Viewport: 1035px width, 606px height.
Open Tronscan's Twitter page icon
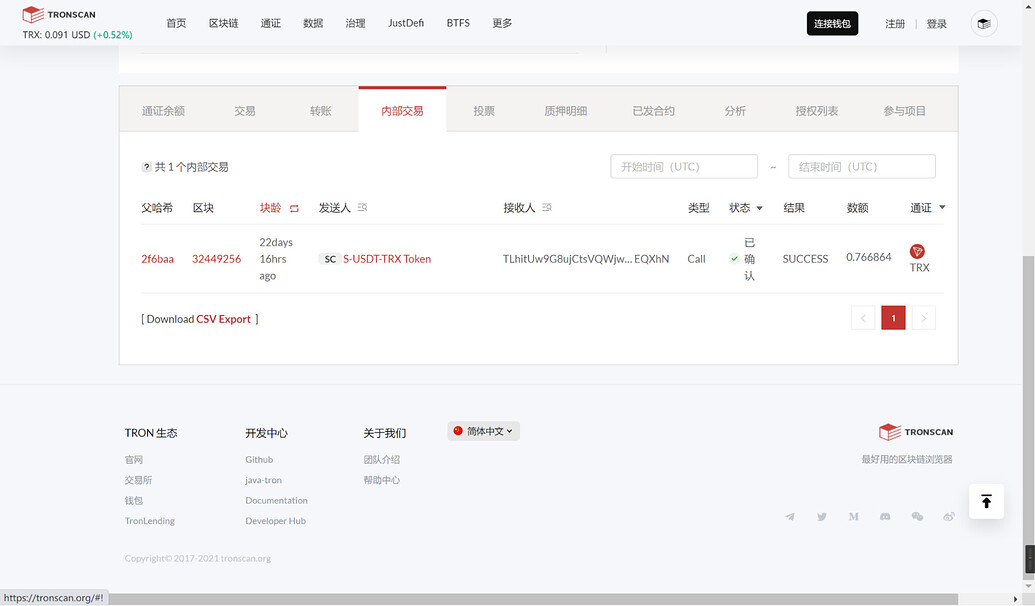pyautogui.click(x=822, y=516)
